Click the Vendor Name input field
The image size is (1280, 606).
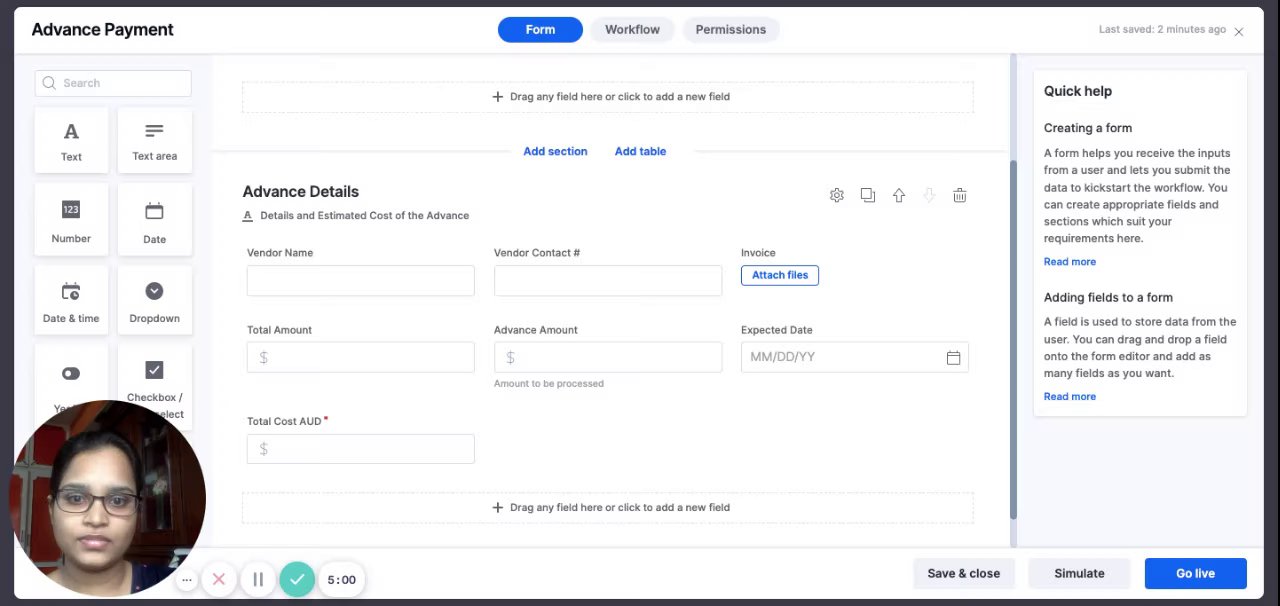tap(360, 281)
